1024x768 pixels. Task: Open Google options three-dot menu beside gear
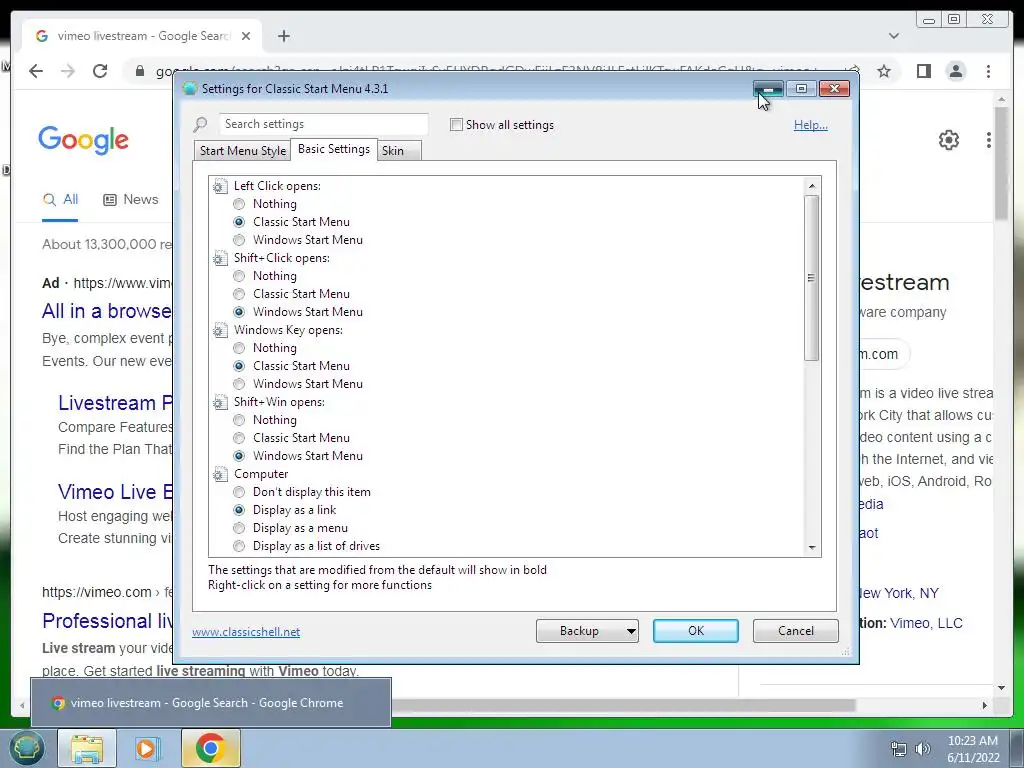(989, 140)
